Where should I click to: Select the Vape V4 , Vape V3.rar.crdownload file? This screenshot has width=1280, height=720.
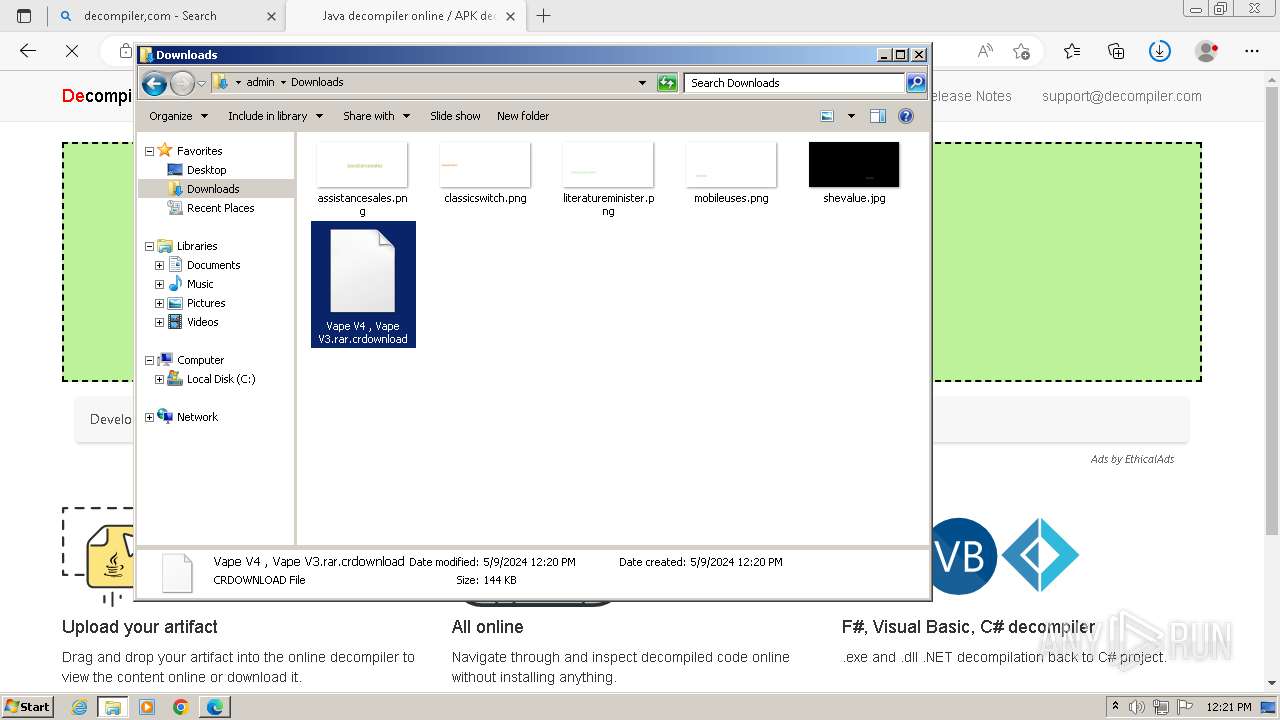(x=363, y=285)
